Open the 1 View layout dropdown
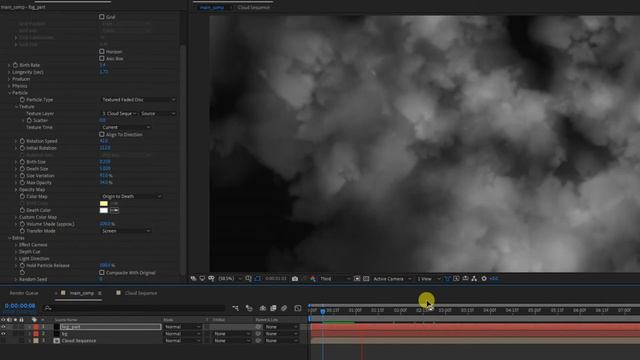640x360 pixels. 429,279
